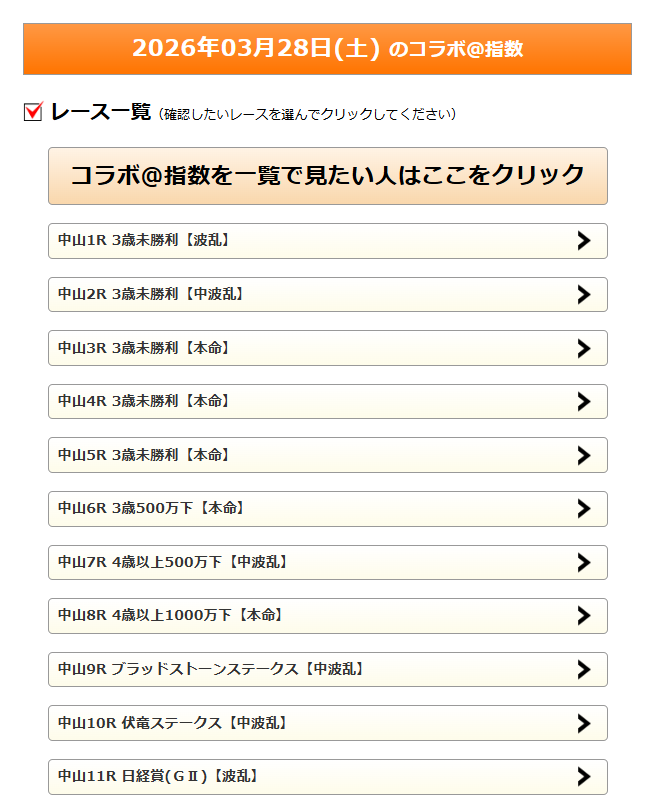Click the orange 2026年03月28日(土) header banner
Image resolution: width=645 pixels, height=797 pixels.
[x=327, y=49]
